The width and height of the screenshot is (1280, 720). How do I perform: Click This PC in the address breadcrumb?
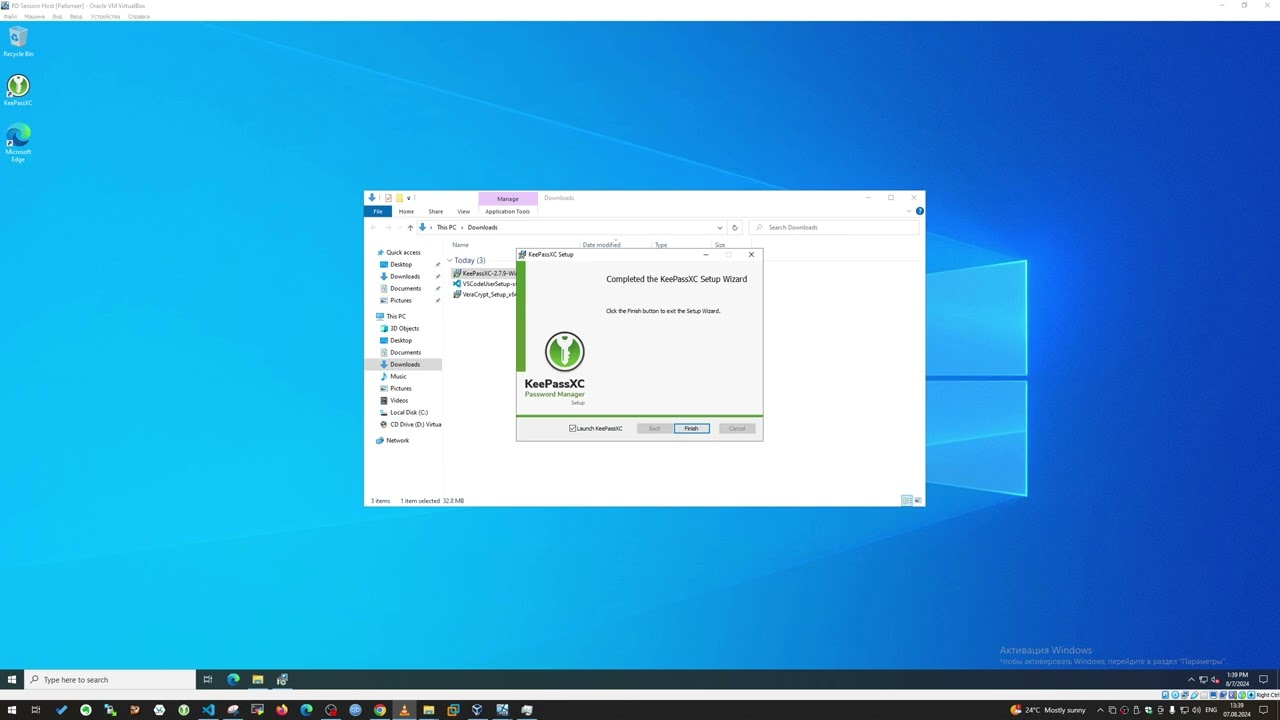point(446,227)
